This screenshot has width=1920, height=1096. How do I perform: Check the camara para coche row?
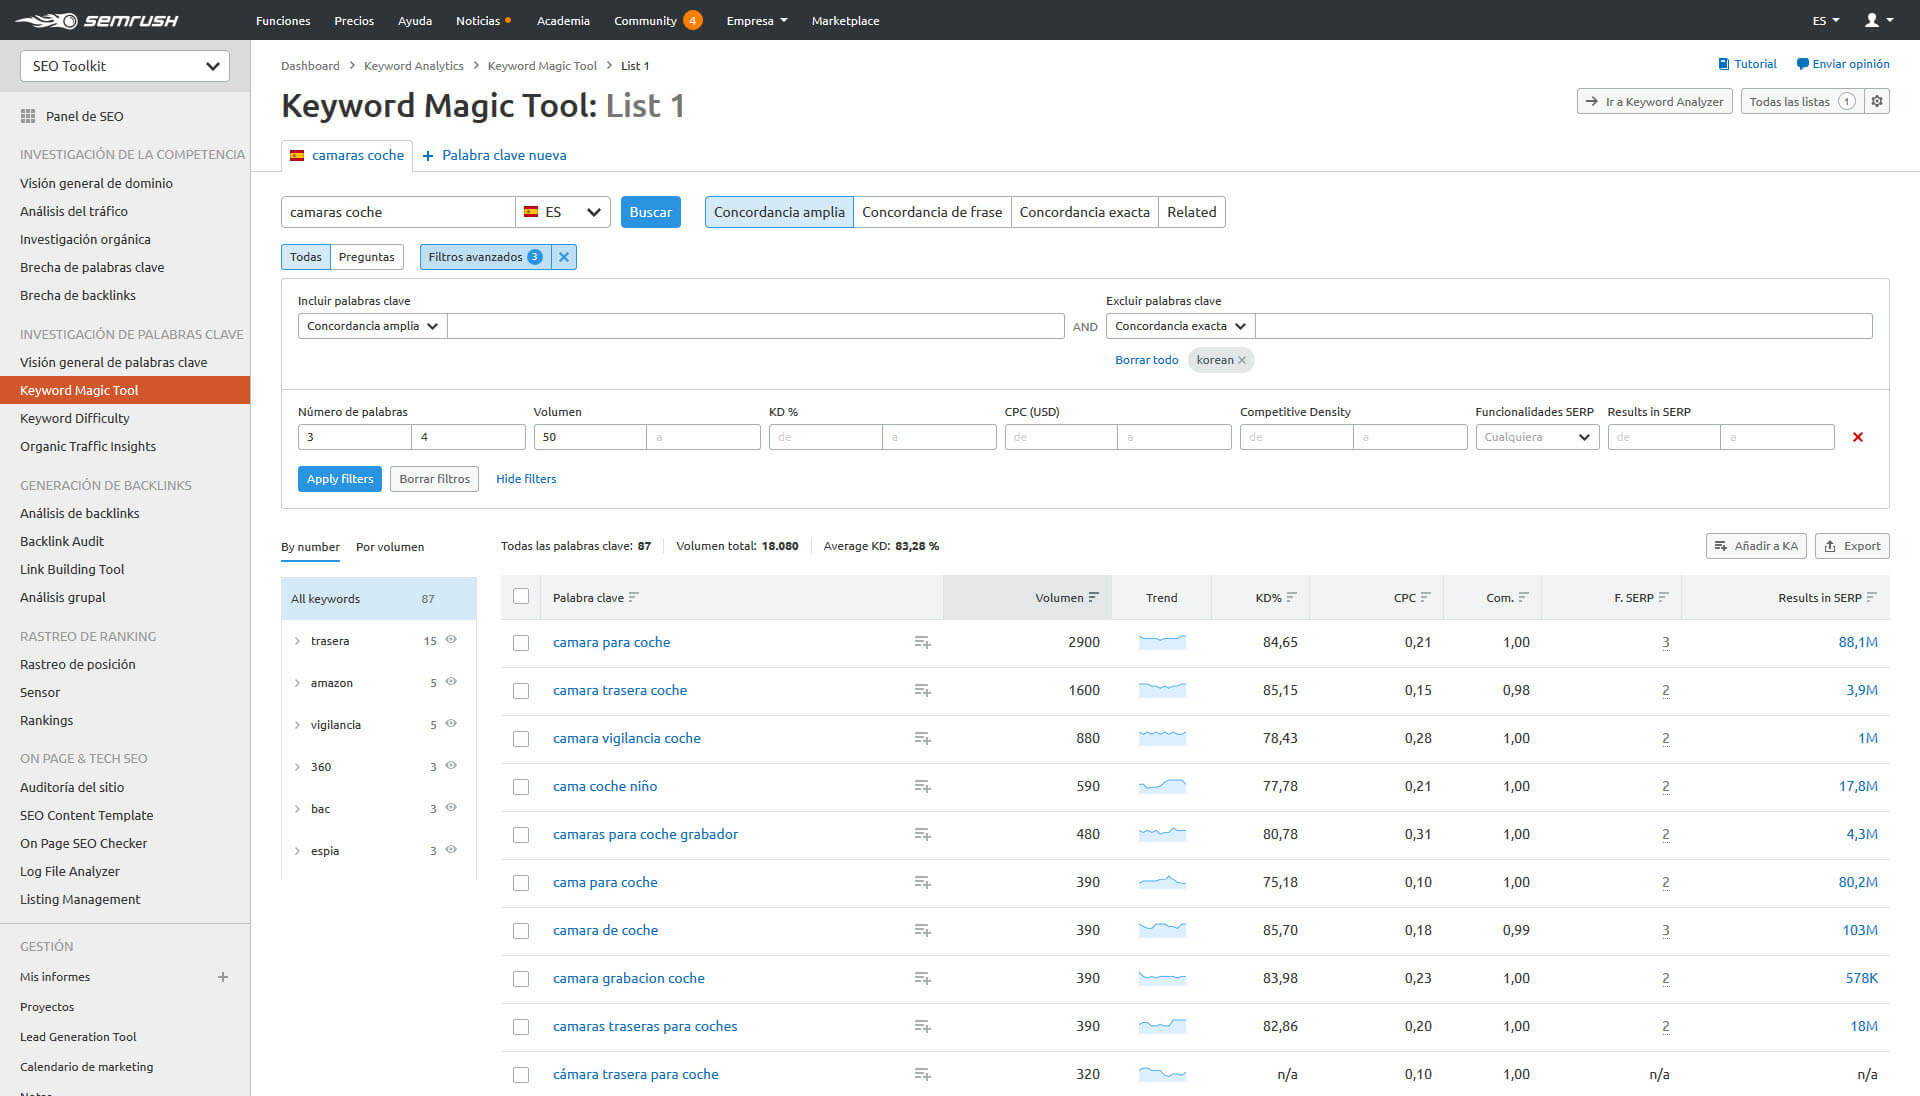[x=521, y=643]
